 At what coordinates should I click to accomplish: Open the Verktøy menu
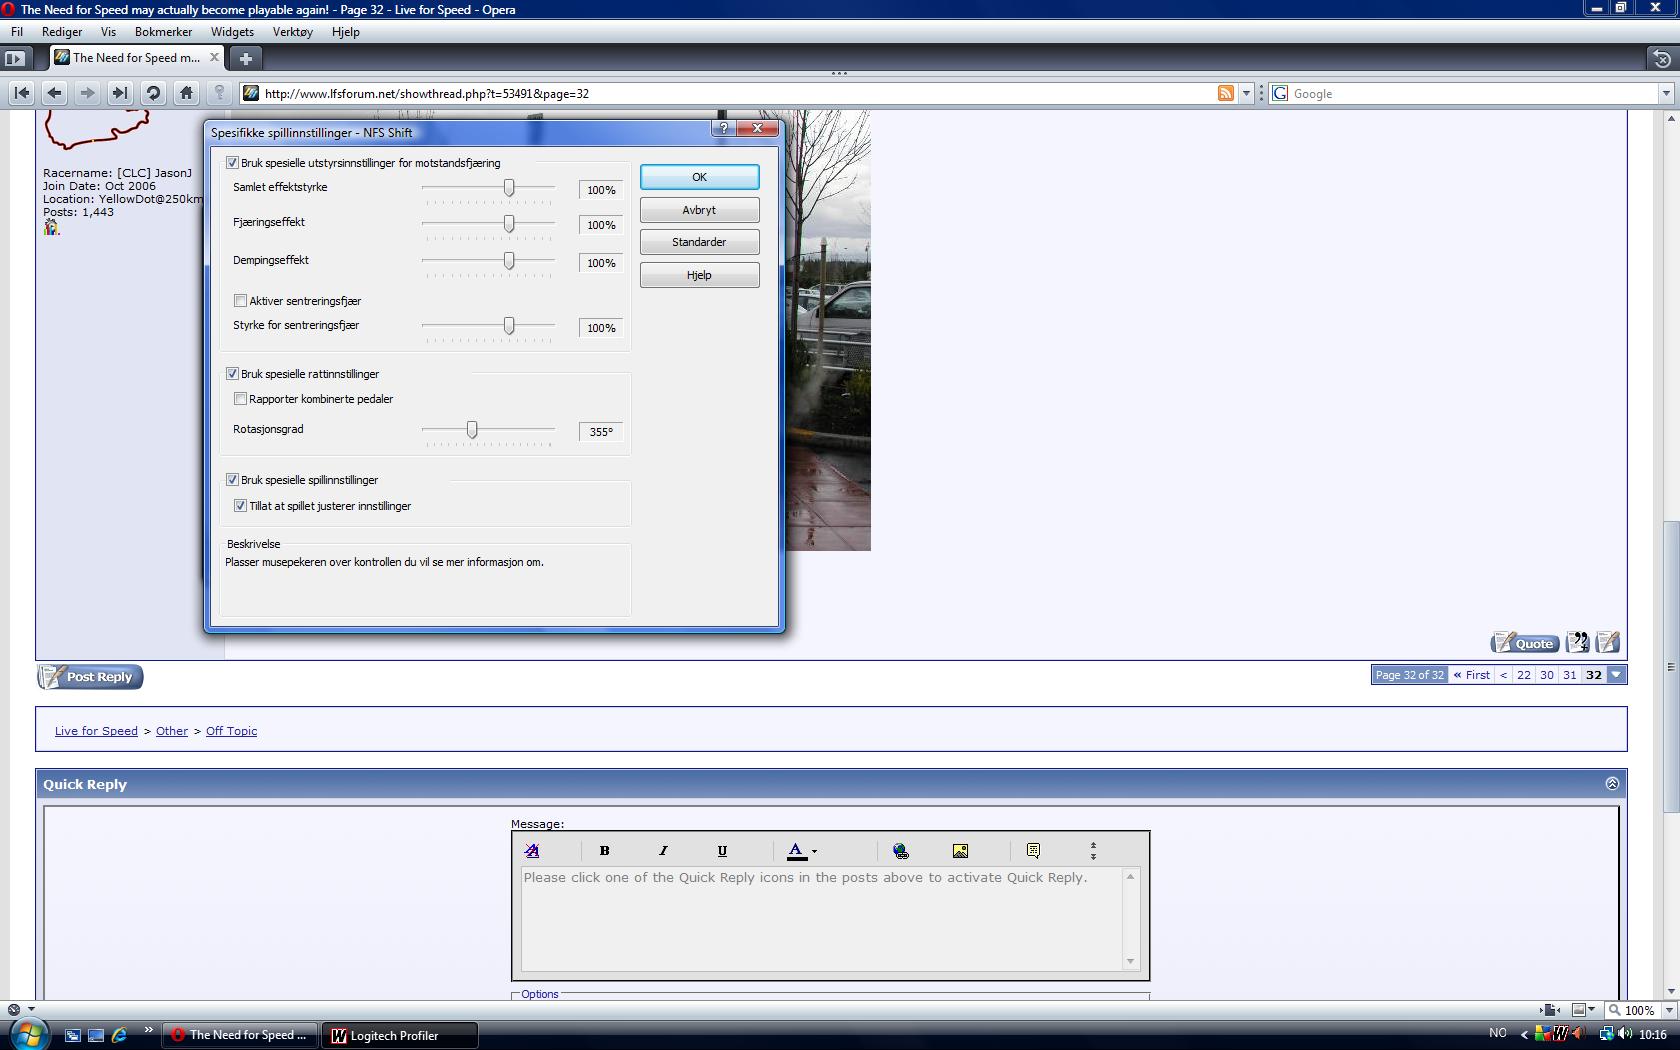point(293,32)
